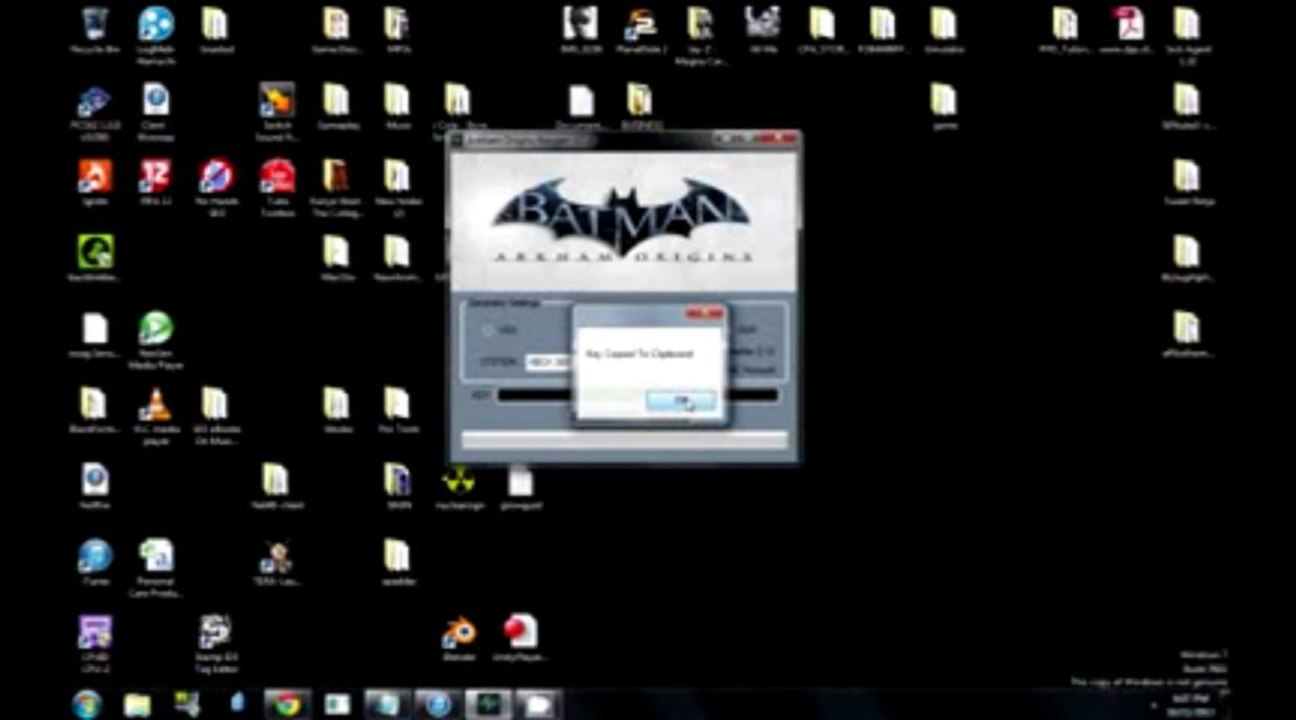Open the Switch Sound File converter shortcut
The height and width of the screenshot is (720, 1296).
(276, 110)
